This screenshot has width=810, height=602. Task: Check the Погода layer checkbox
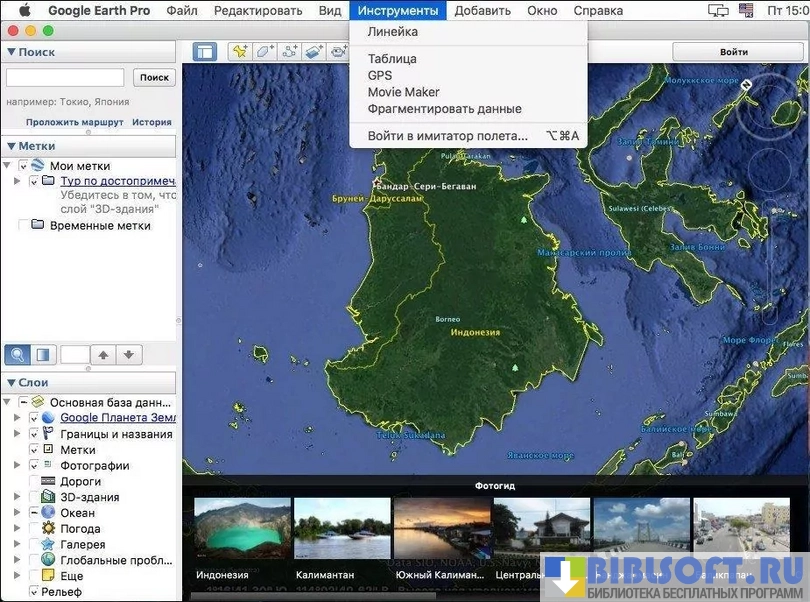34,529
